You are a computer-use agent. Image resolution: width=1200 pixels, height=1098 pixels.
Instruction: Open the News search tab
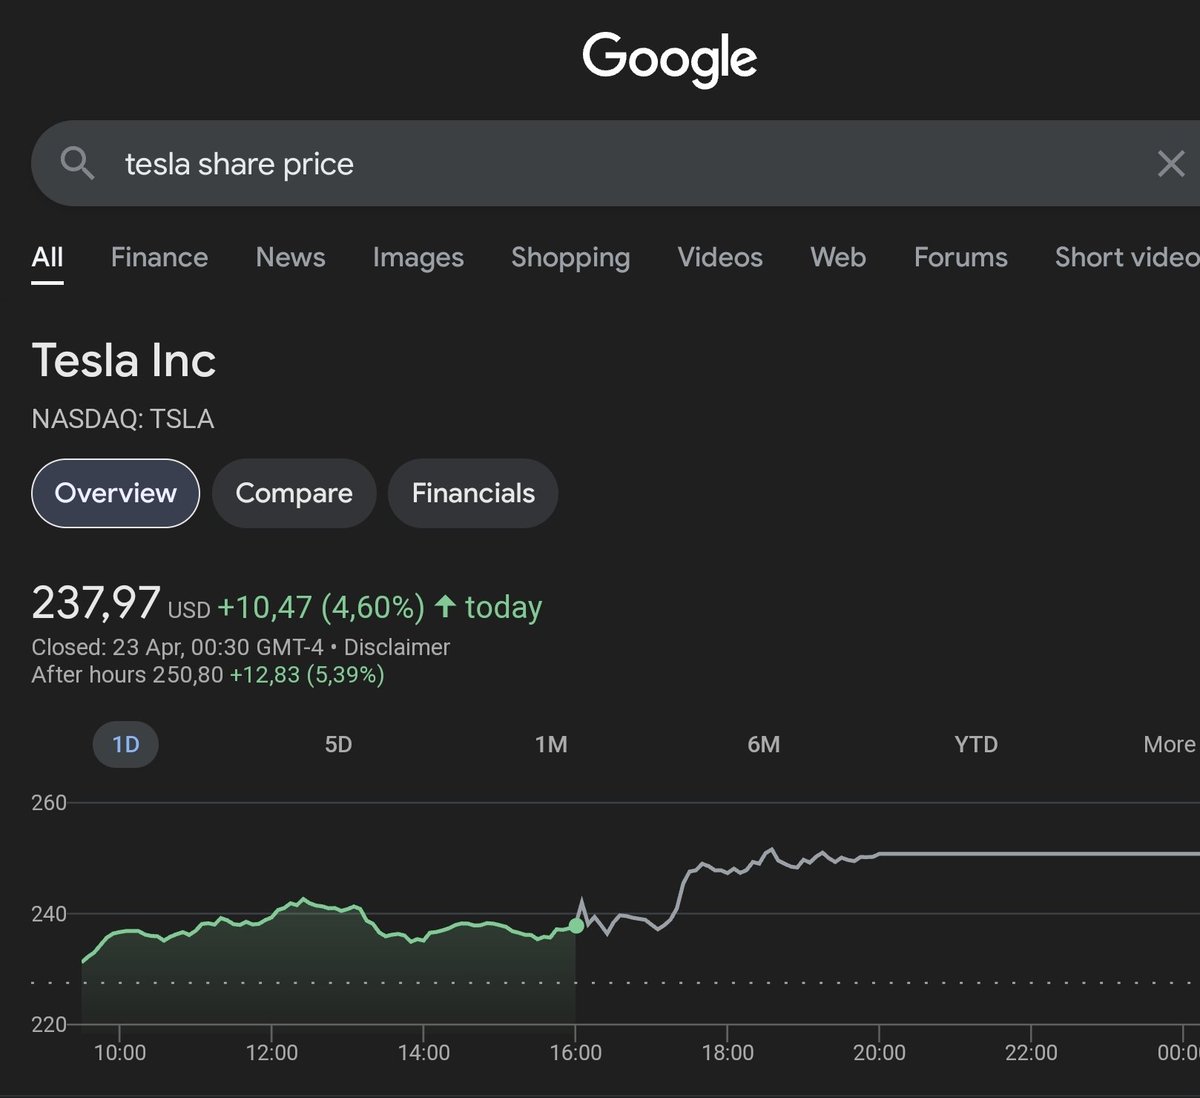(290, 257)
